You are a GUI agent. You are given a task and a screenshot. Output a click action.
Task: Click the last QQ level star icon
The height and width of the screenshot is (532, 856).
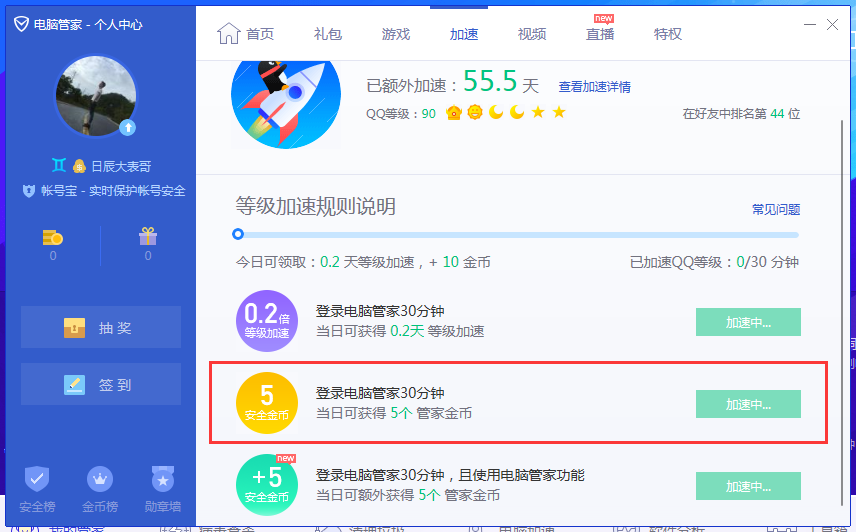(559, 112)
